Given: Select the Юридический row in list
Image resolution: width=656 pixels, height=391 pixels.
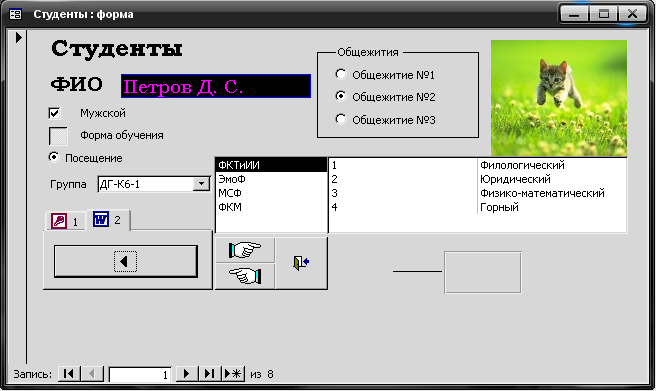Looking at the screenshot, I should click(x=477, y=179).
